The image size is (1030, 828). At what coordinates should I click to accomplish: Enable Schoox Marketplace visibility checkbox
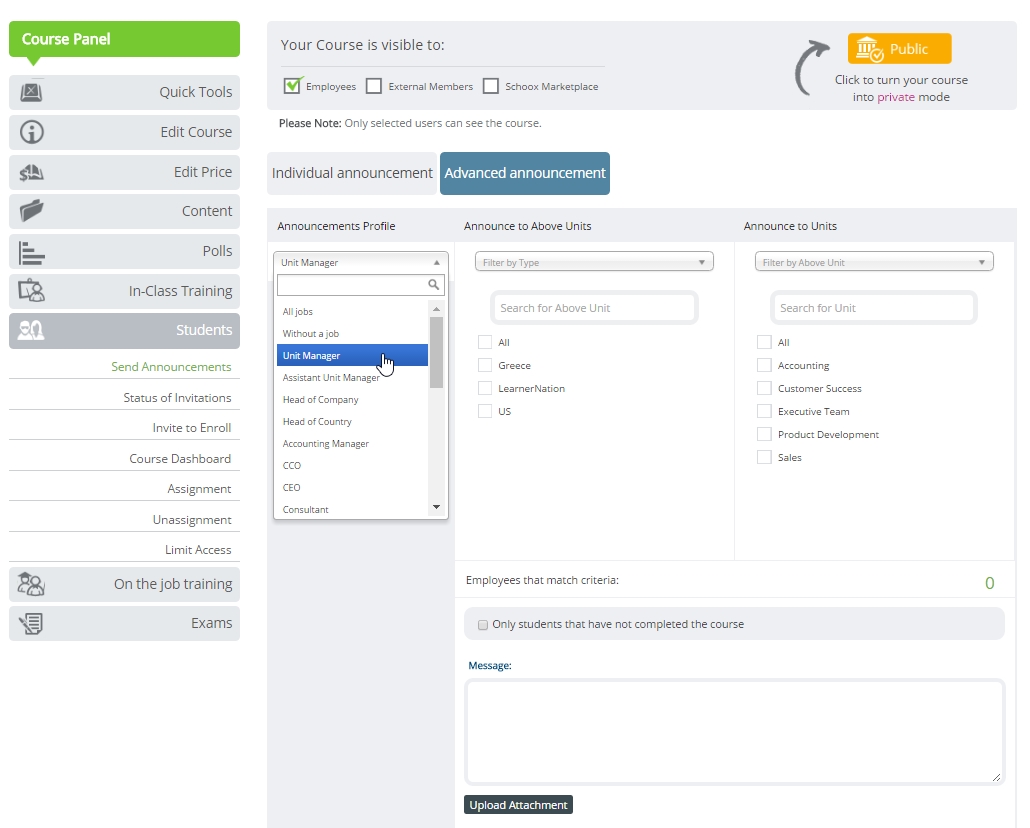pyautogui.click(x=491, y=86)
